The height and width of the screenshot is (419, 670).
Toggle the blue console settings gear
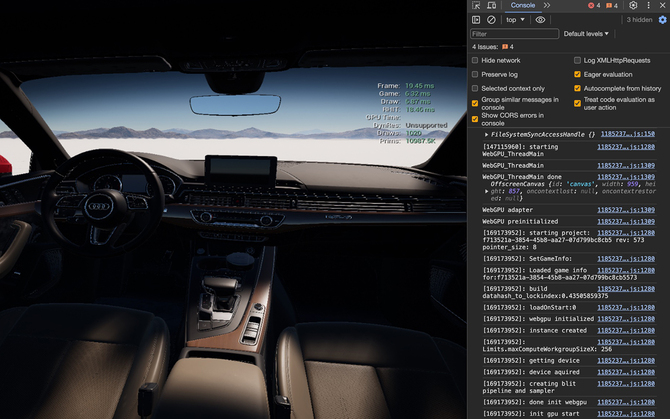(x=662, y=20)
